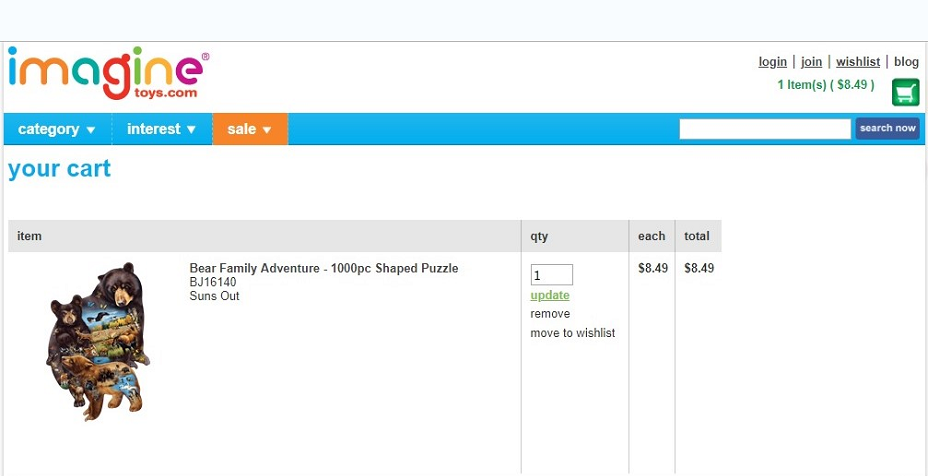
Task: Open the green shopping cart icon
Action: click(906, 92)
